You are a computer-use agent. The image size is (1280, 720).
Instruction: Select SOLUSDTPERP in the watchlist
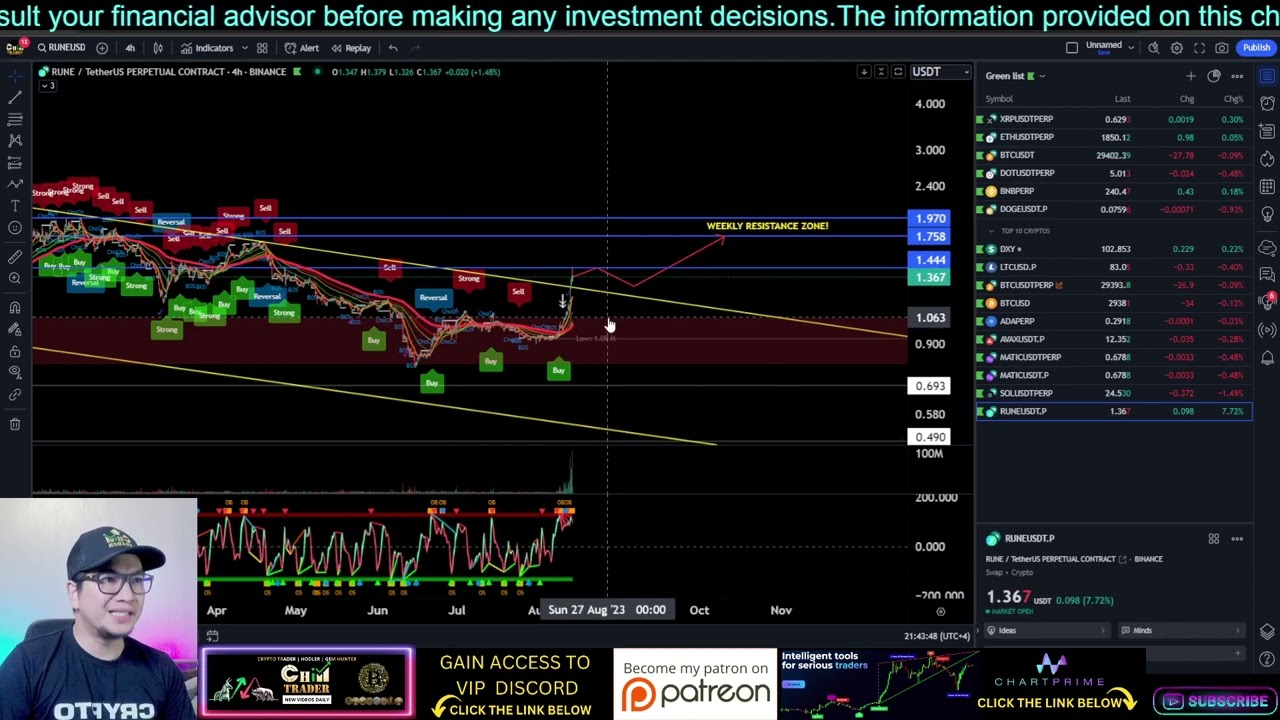tap(1114, 393)
